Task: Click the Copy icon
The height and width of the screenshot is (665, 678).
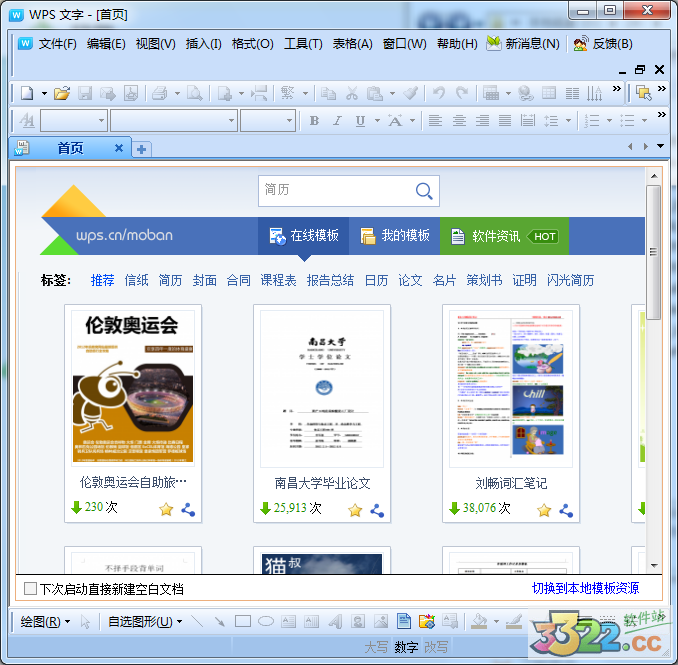Action: [x=329, y=93]
